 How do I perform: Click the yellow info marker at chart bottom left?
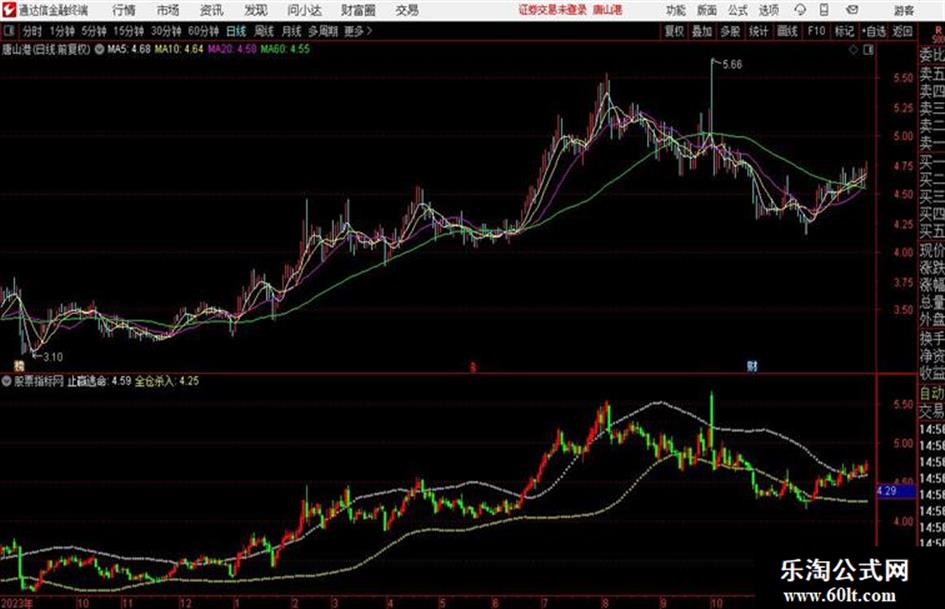pyautogui.click(x=19, y=365)
